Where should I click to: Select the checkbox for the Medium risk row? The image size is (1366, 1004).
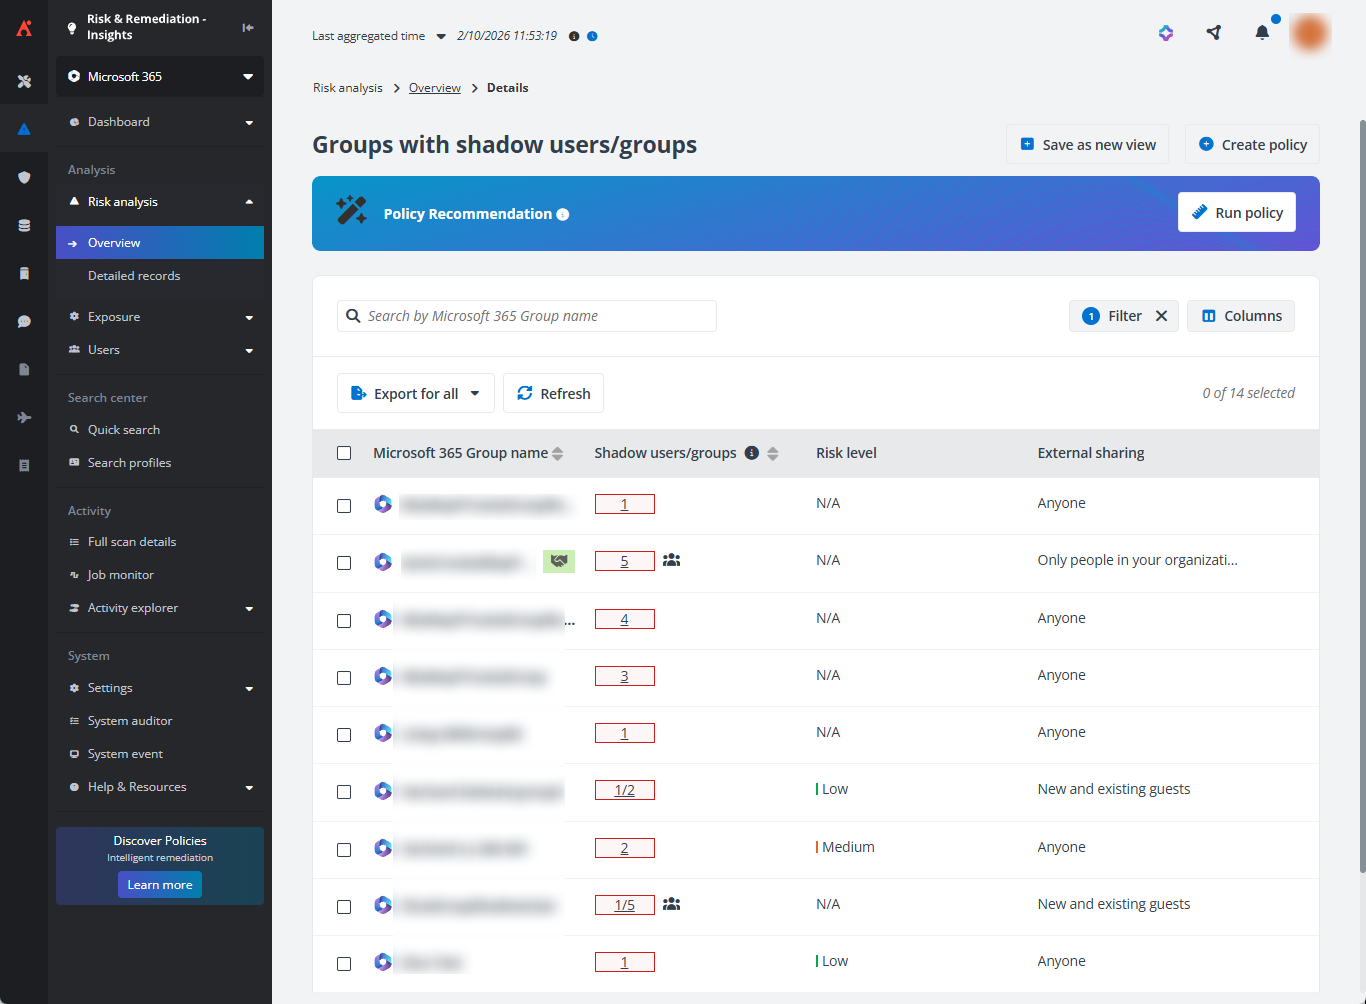344,850
